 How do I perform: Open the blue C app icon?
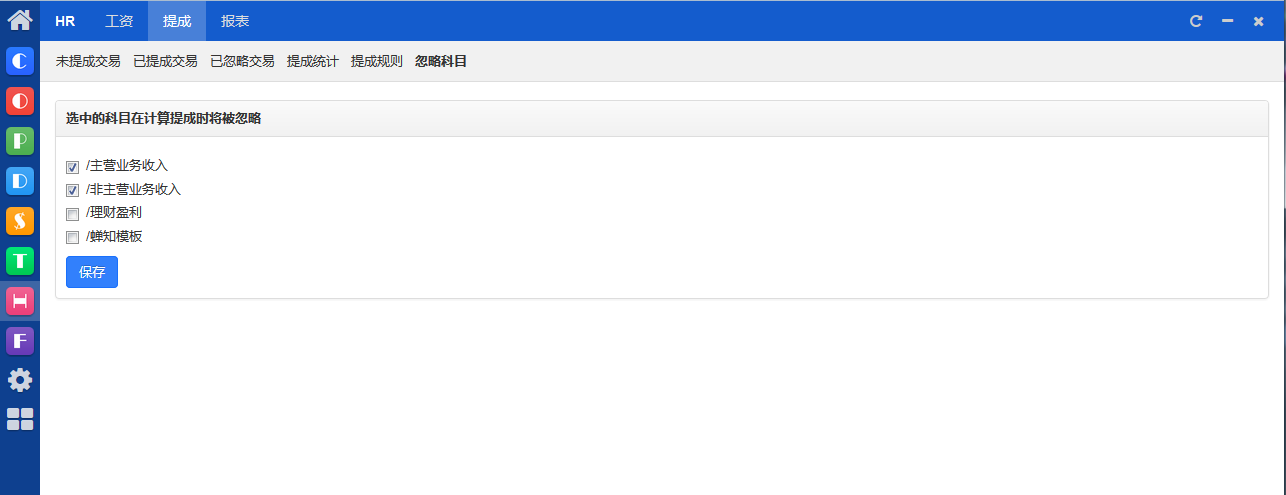20,61
